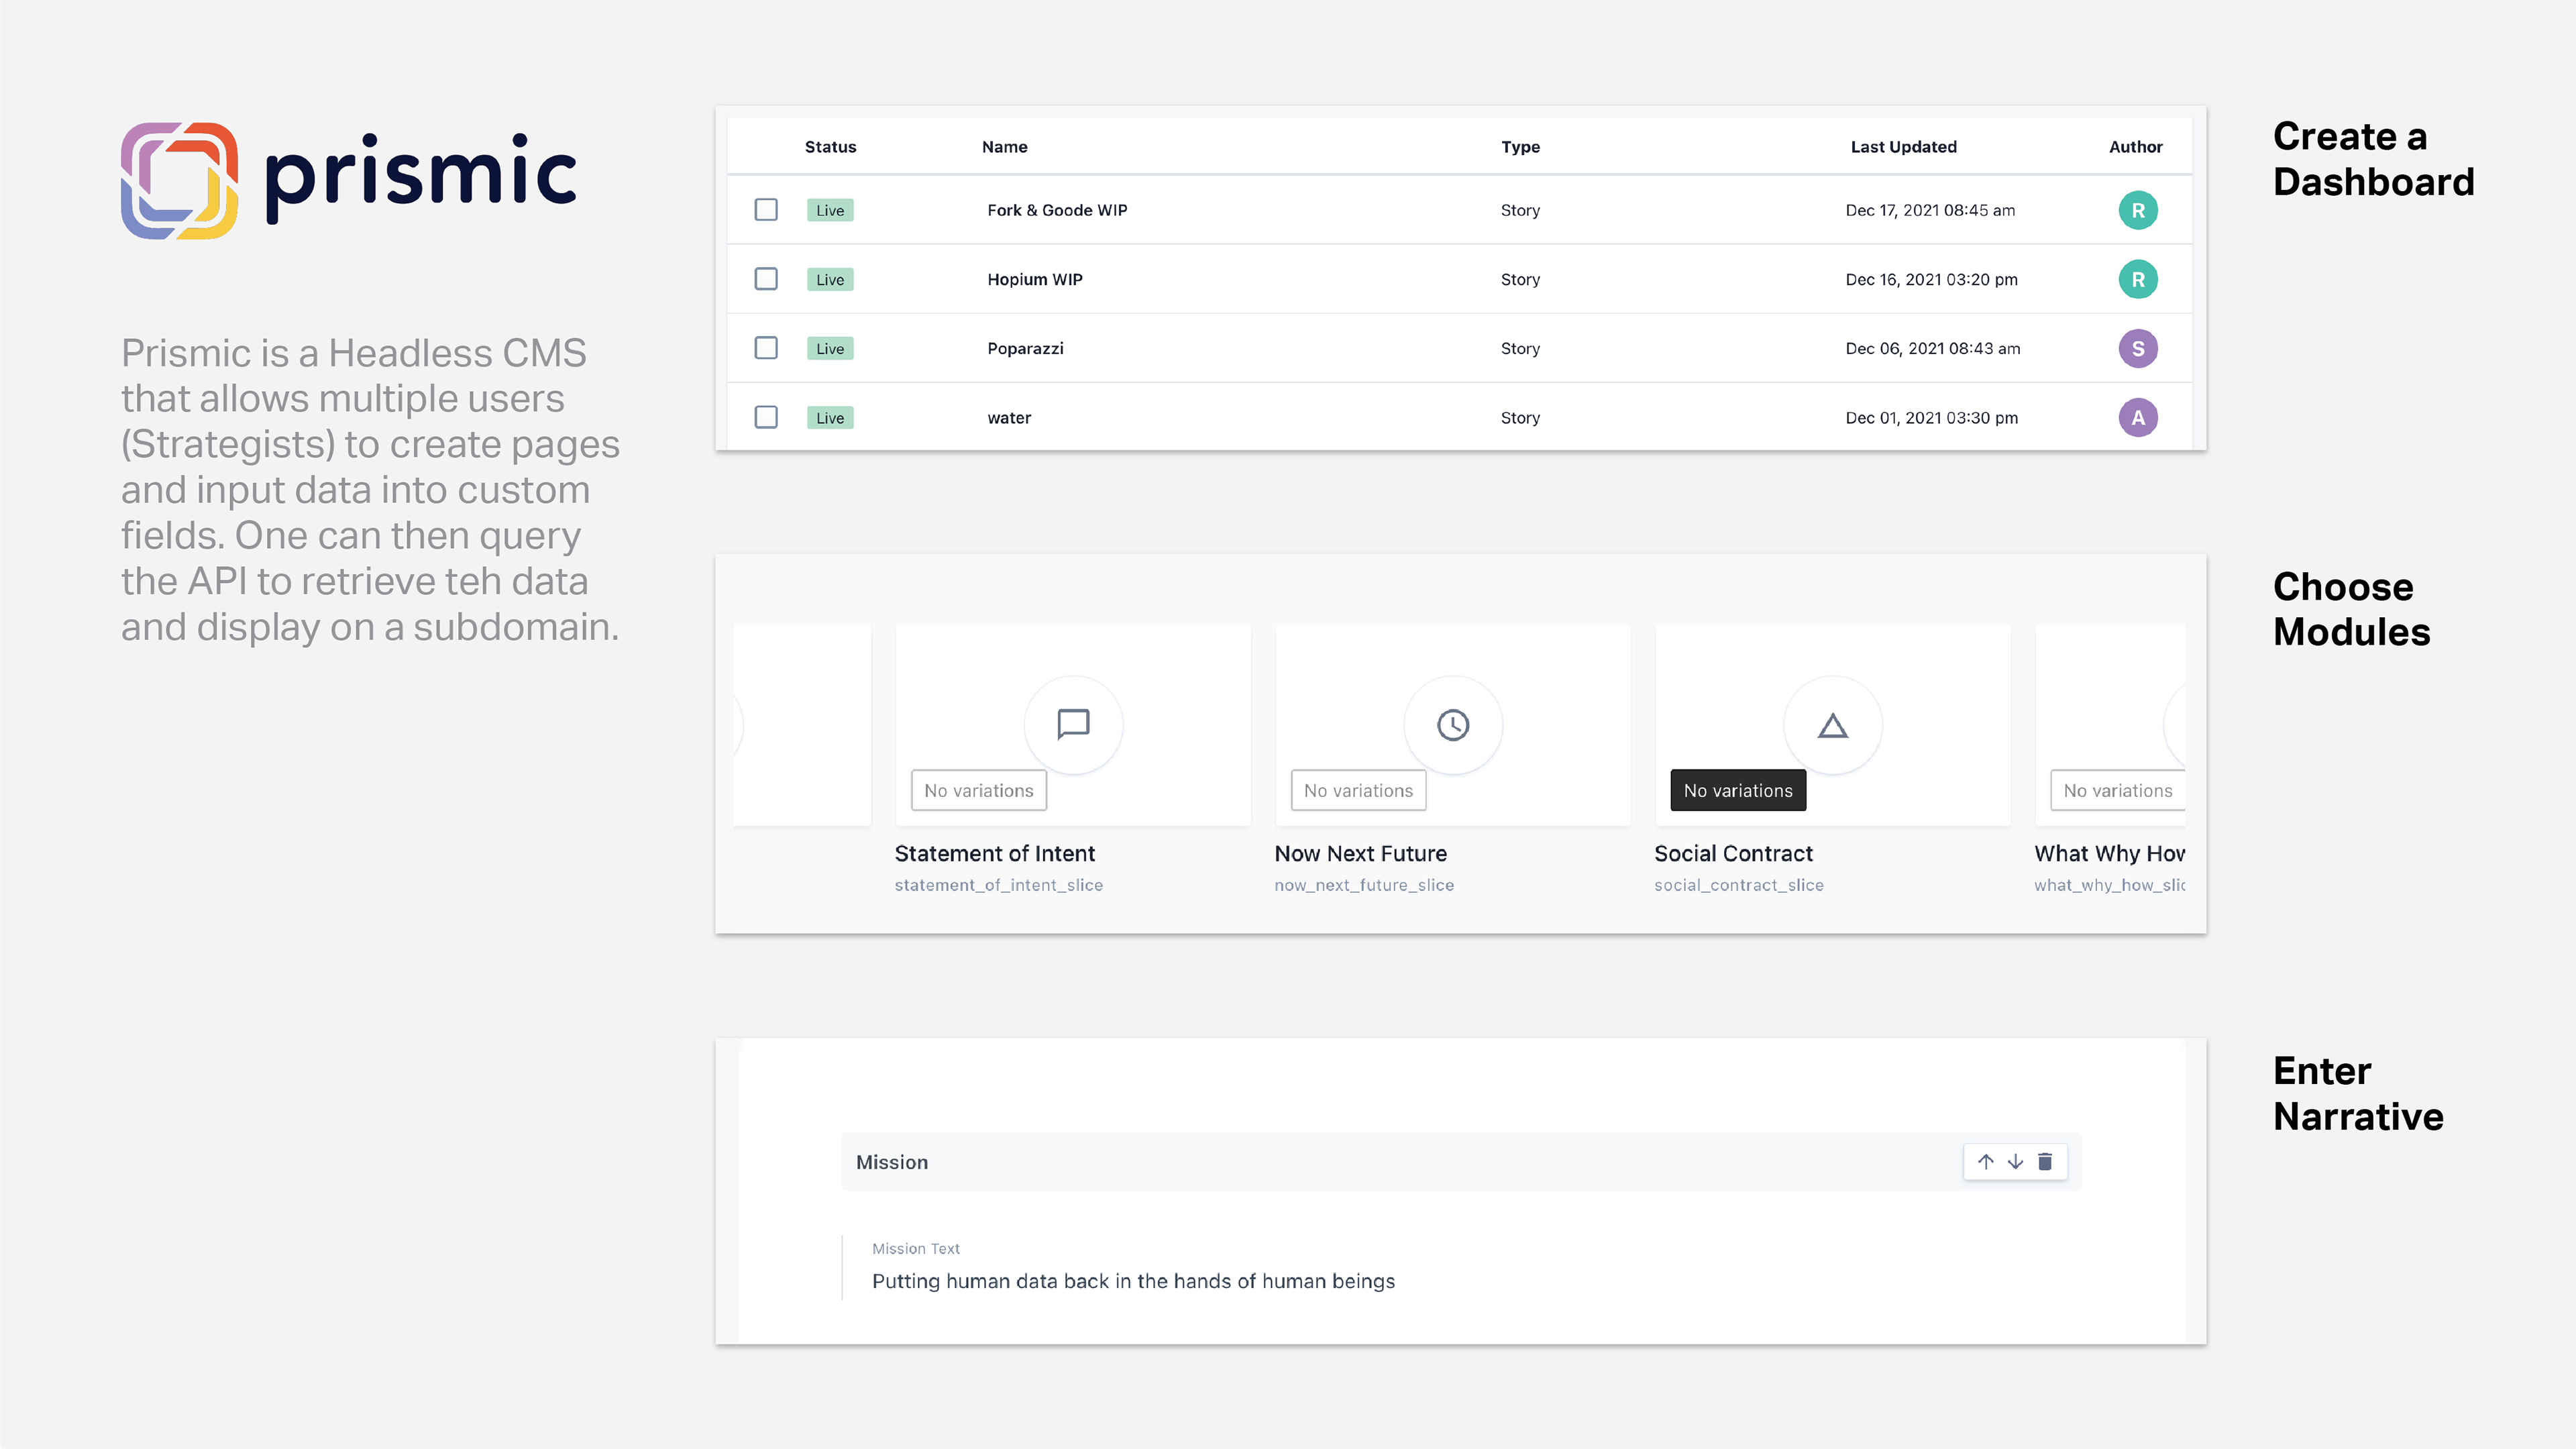Screen dimensions: 2576x1449
Task: Click the R avatar on Hopium WIP row
Action: [2138, 279]
